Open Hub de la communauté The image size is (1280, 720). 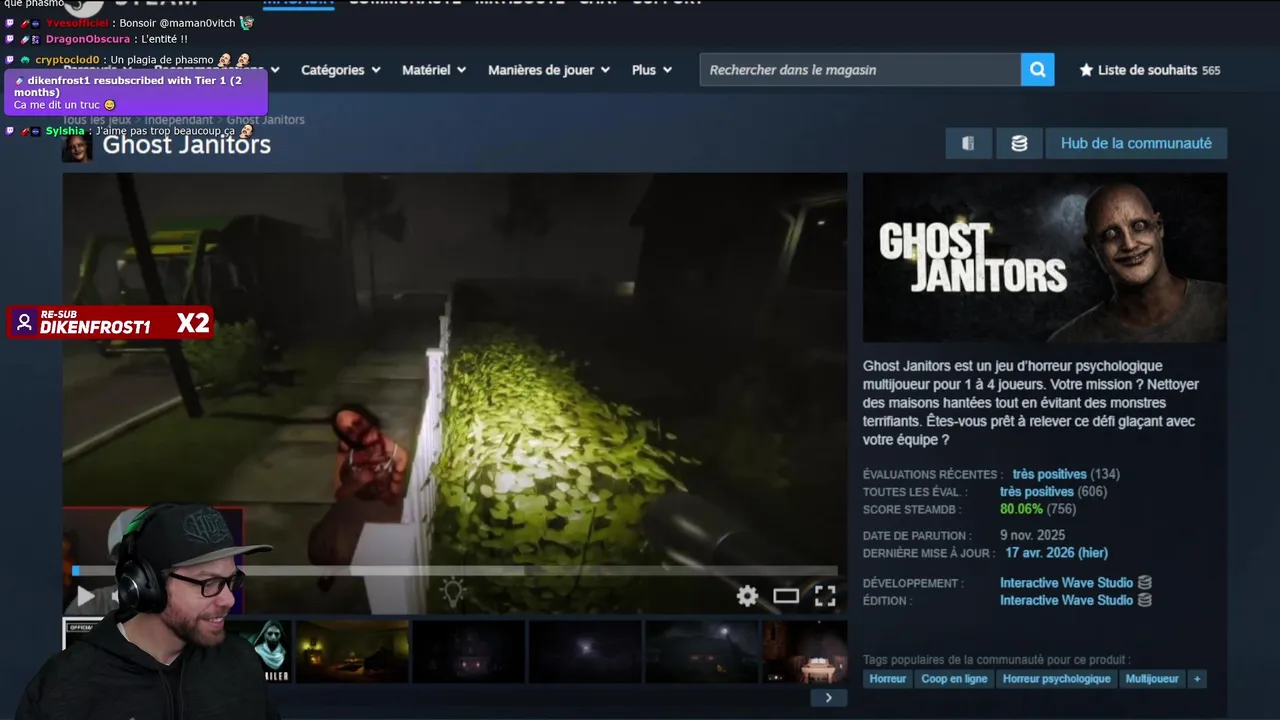point(1136,143)
